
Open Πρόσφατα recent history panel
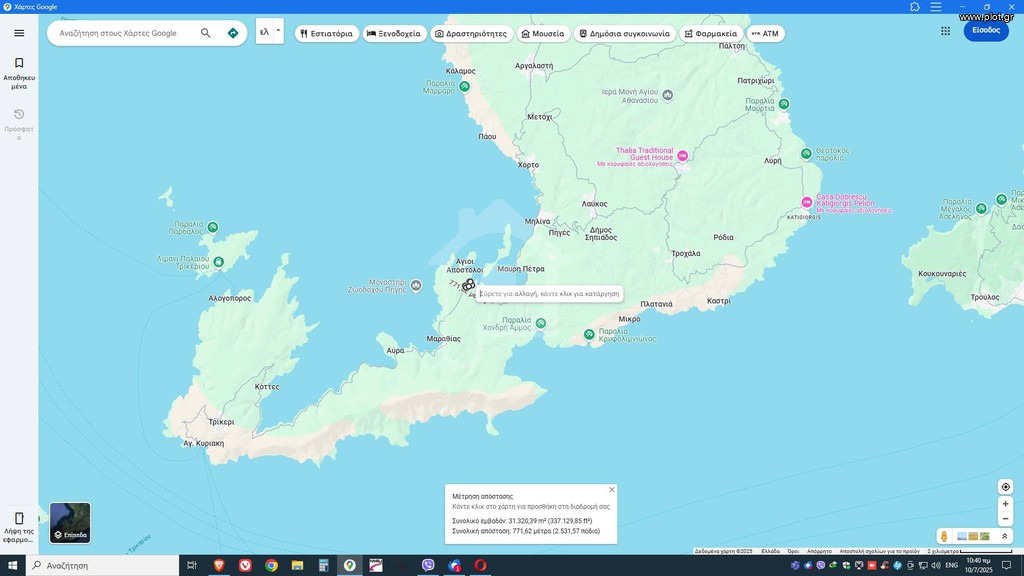pos(19,124)
